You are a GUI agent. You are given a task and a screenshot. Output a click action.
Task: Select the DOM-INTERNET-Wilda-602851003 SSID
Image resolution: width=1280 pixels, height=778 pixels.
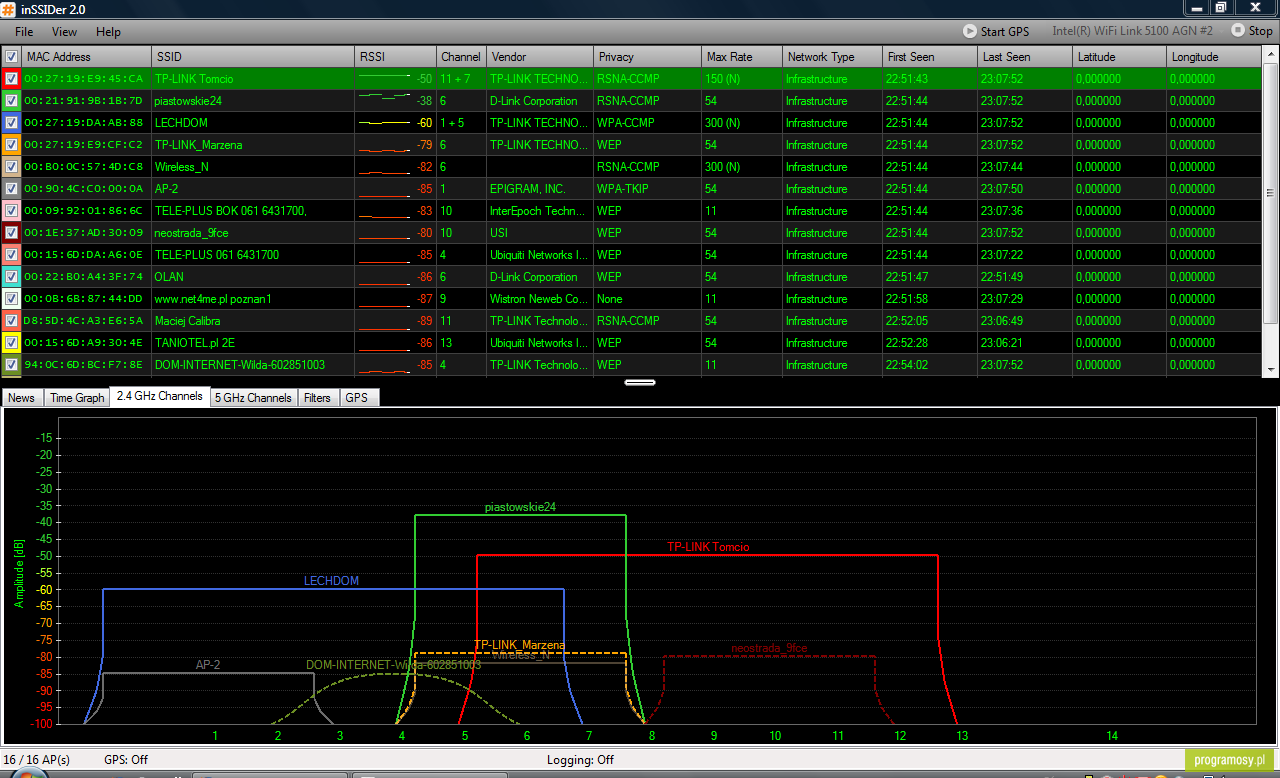click(x=240, y=365)
